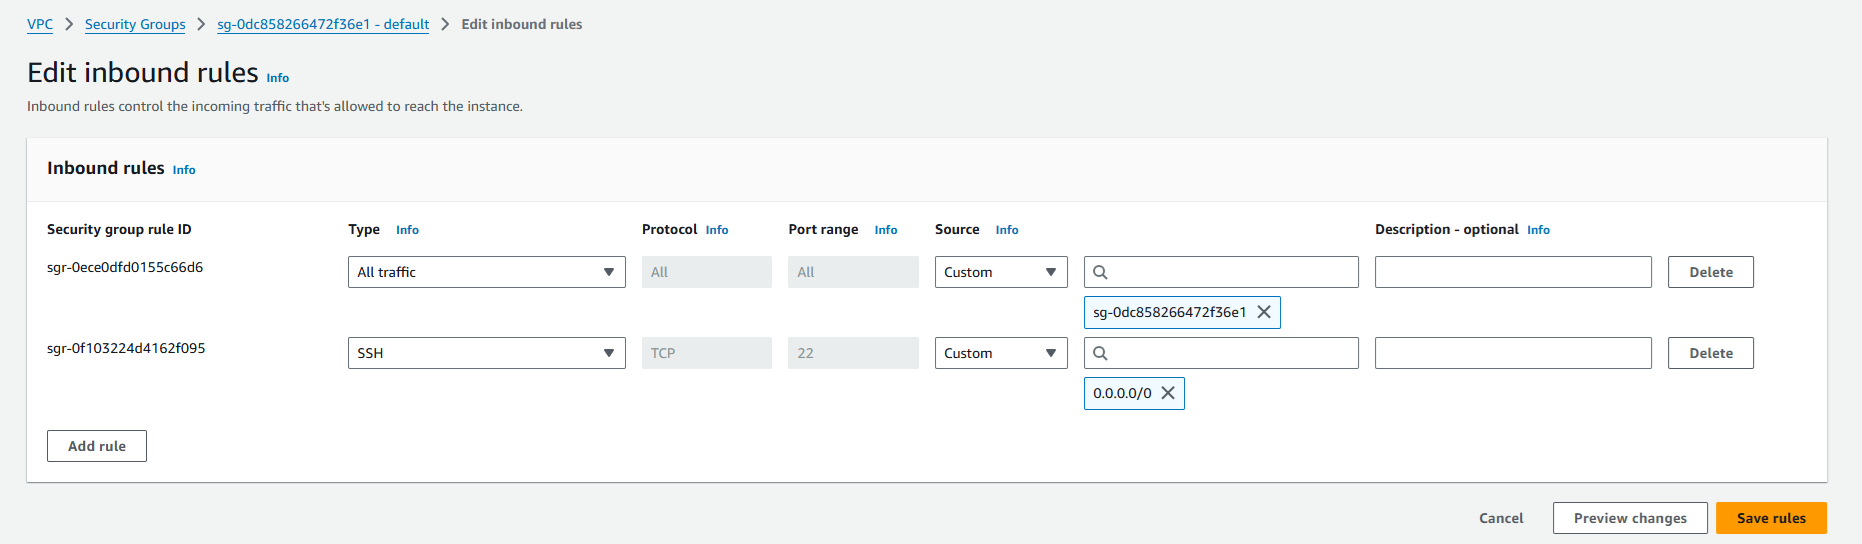Open Info link beside Description - optional header
The width and height of the screenshot is (1862, 544).
(1538, 230)
